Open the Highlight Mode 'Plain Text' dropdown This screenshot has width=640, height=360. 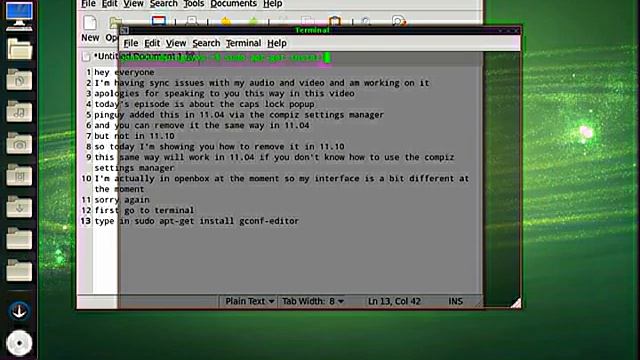(x=249, y=301)
